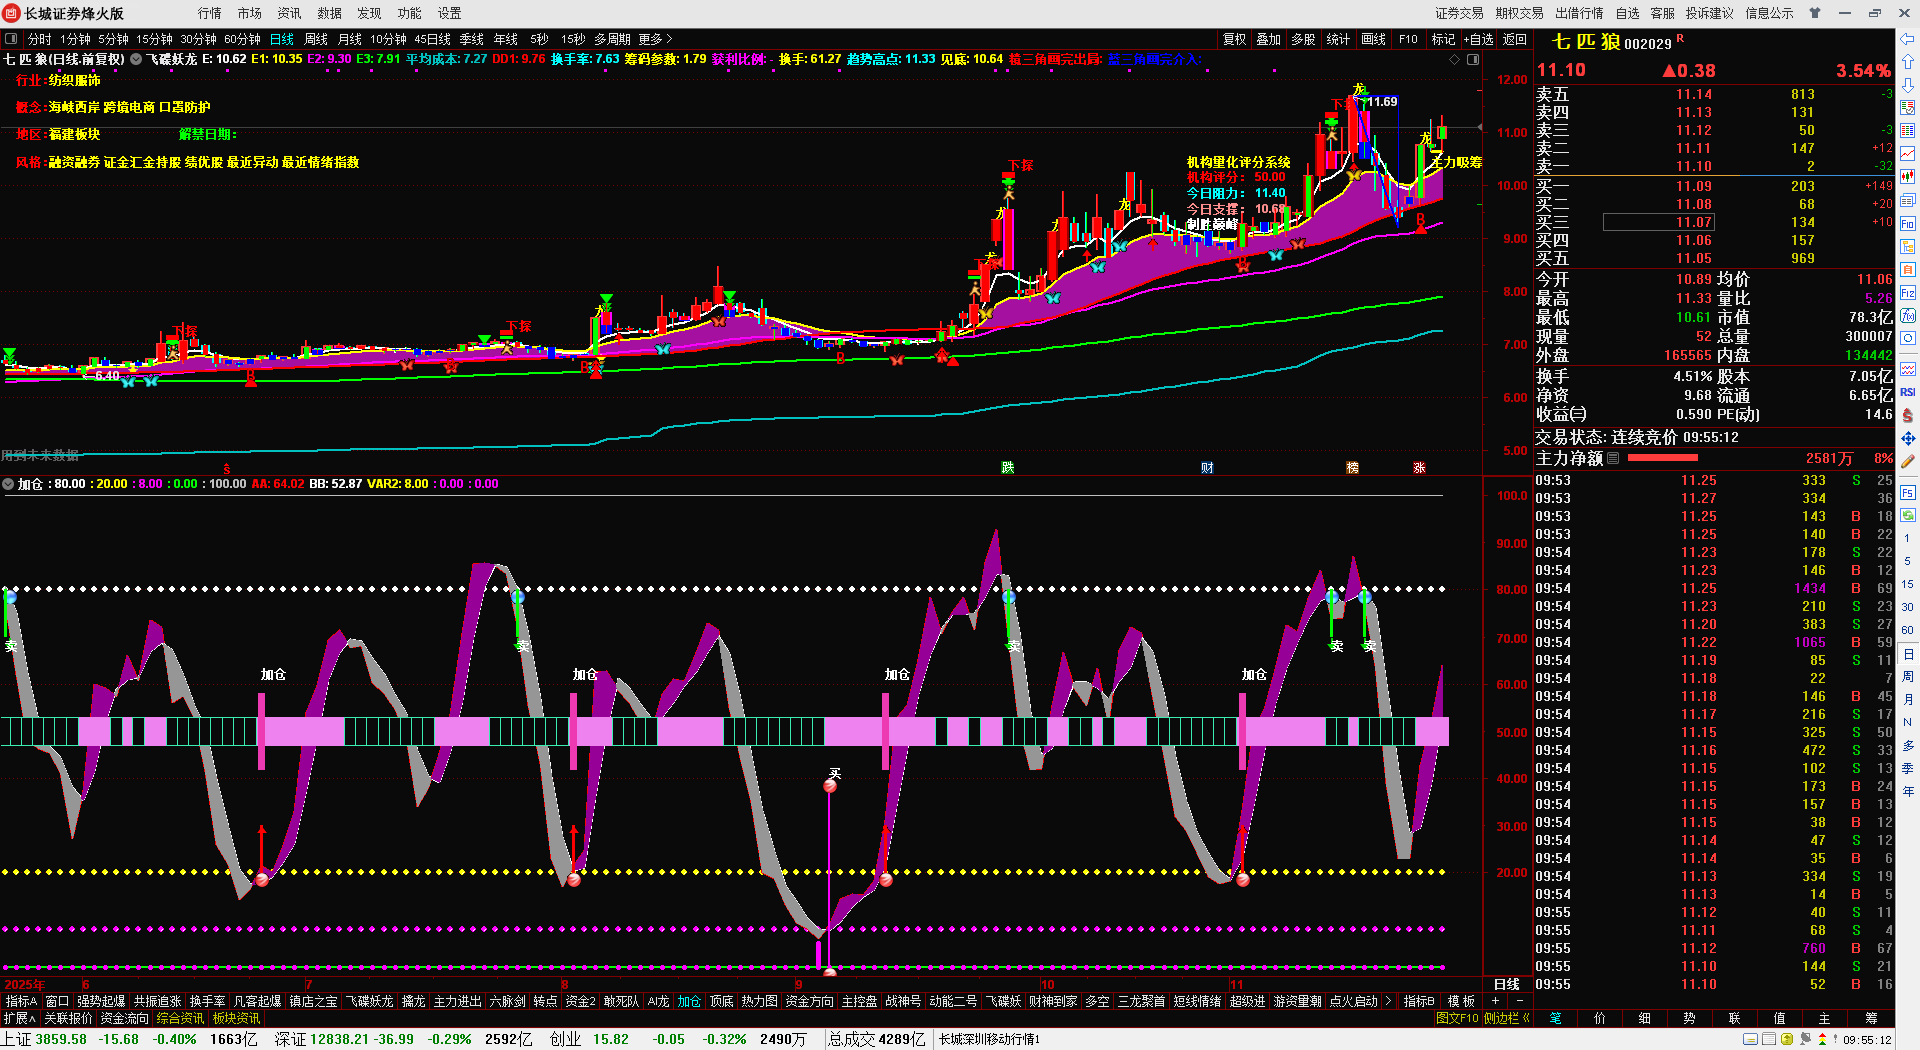Switch to the 60分钟 period tab

[x=242, y=39]
